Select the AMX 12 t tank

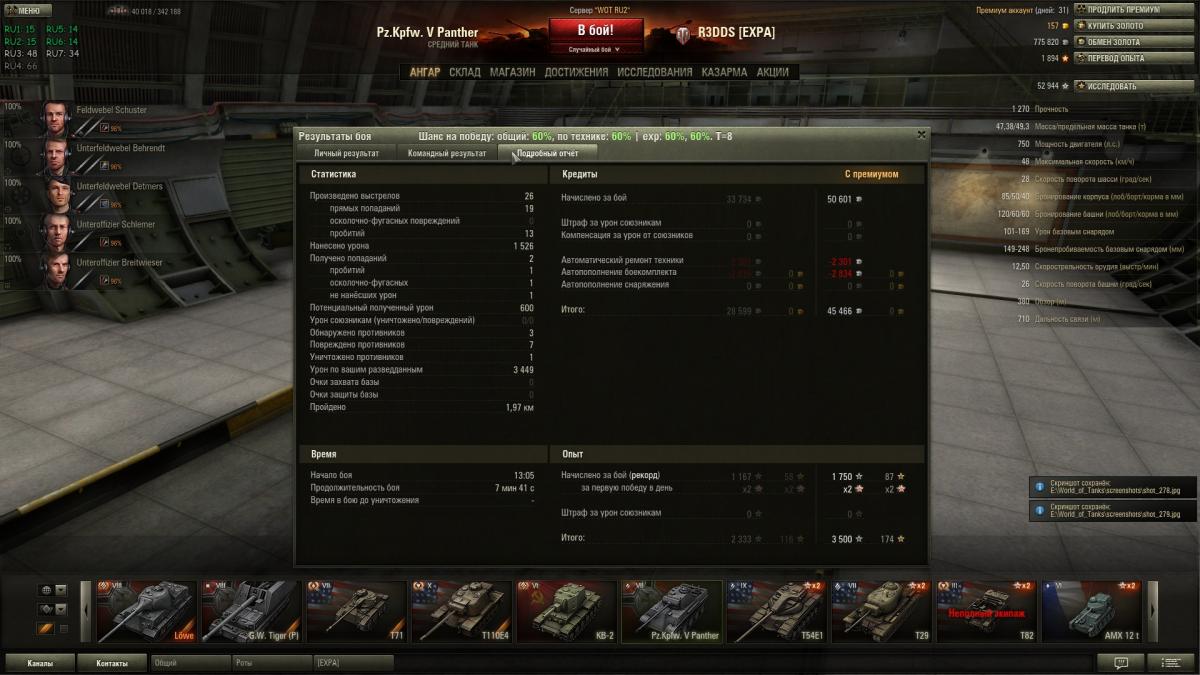tap(1092, 611)
